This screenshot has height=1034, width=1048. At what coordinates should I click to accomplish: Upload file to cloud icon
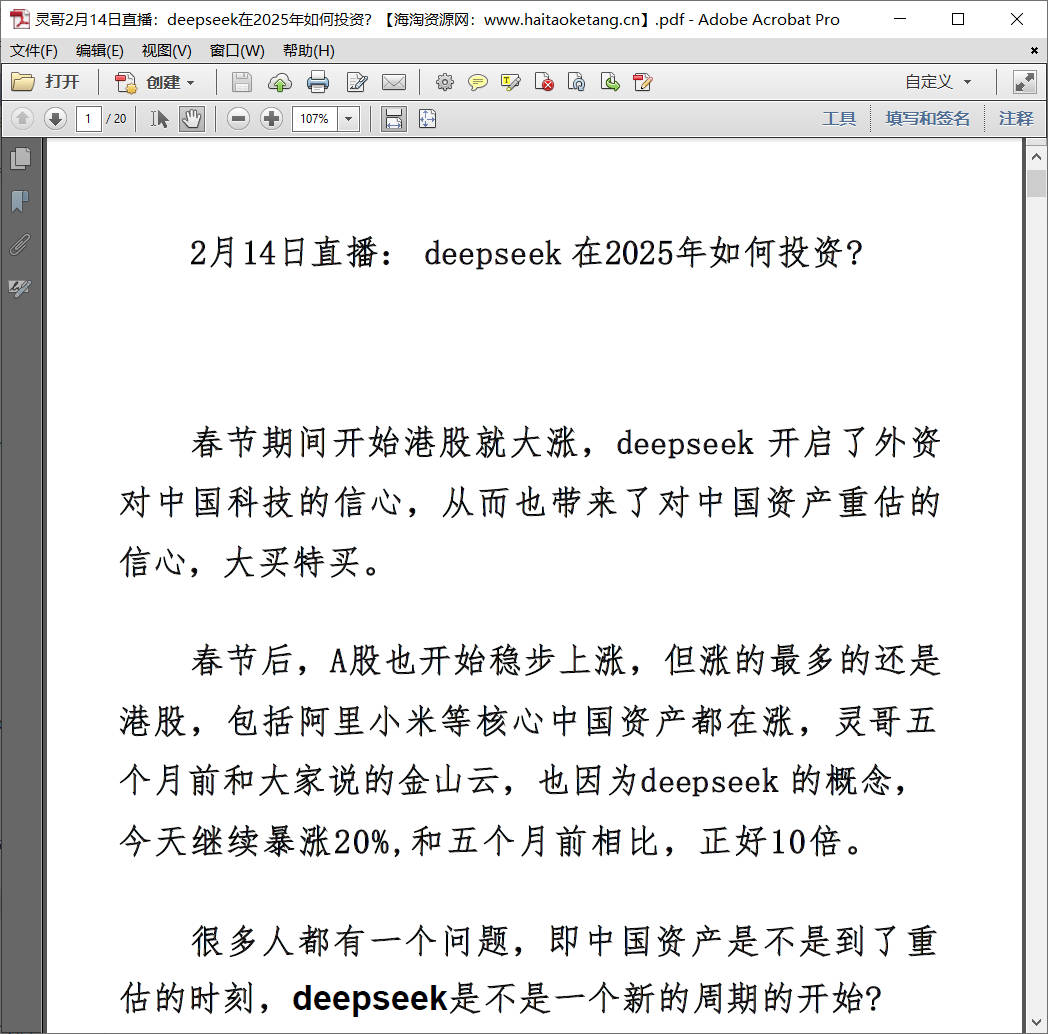279,82
